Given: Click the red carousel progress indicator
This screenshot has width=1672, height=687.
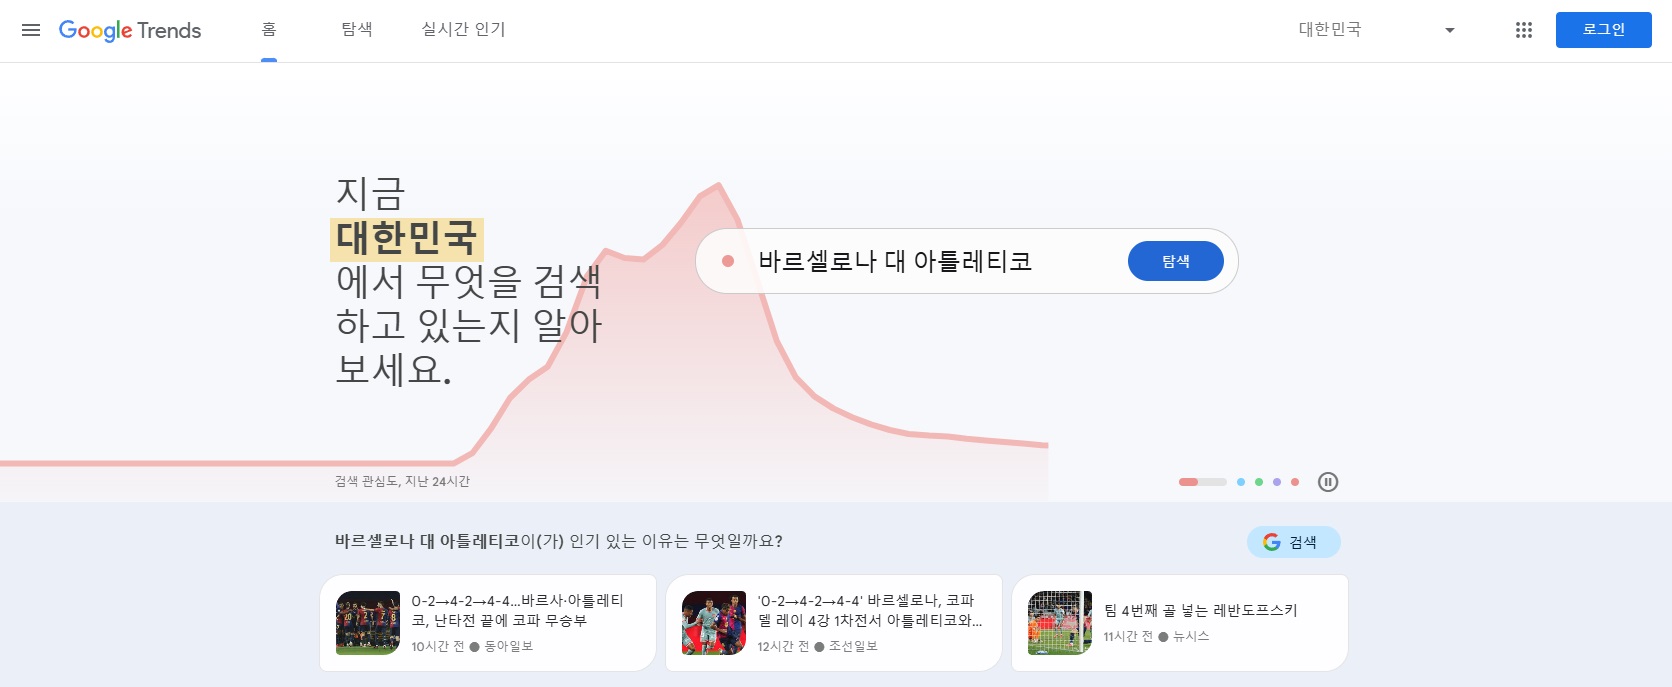Looking at the screenshot, I should (1189, 482).
